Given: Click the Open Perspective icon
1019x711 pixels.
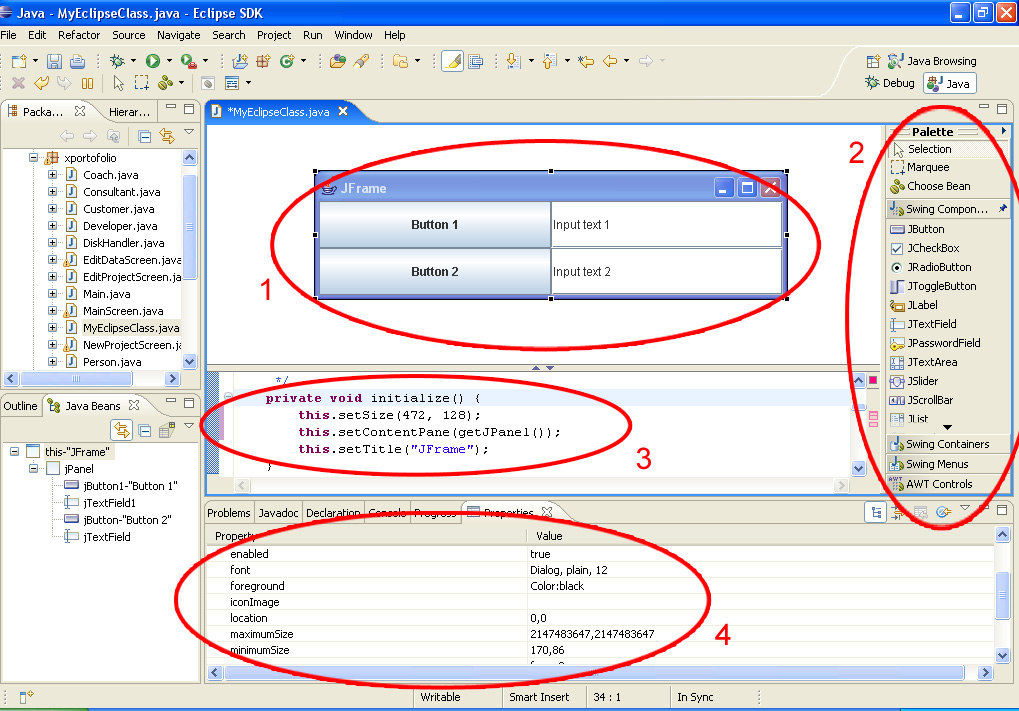Looking at the screenshot, I should pos(873,61).
